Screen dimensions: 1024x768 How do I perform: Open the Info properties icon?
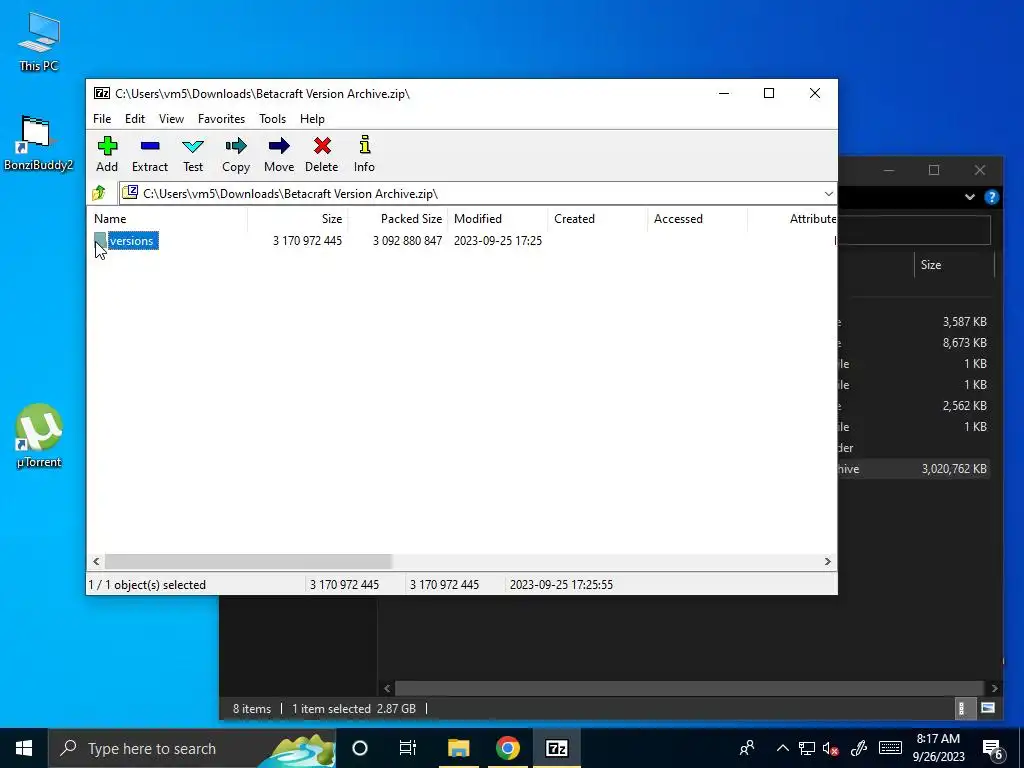pos(364,154)
